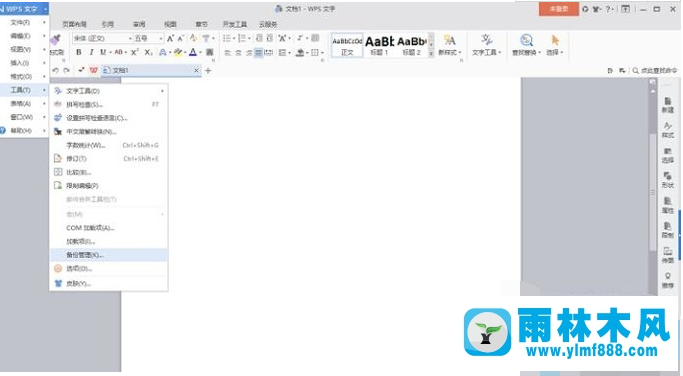683x376 pixels.
Task: Click the numbered list icon
Action: tap(242, 38)
